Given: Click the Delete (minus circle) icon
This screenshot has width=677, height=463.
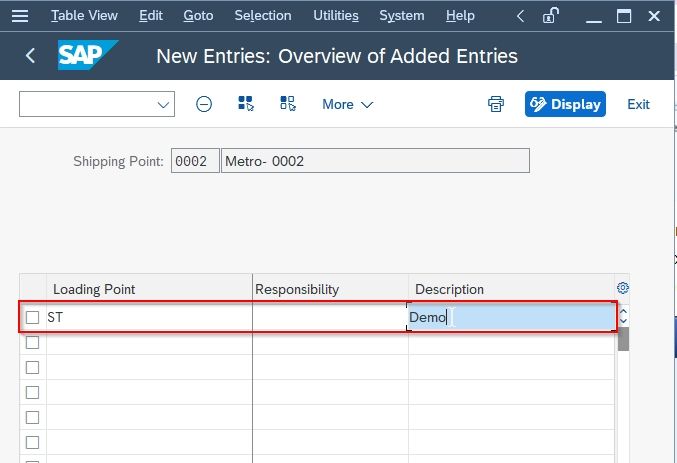Looking at the screenshot, I should [x=204, y=104].
